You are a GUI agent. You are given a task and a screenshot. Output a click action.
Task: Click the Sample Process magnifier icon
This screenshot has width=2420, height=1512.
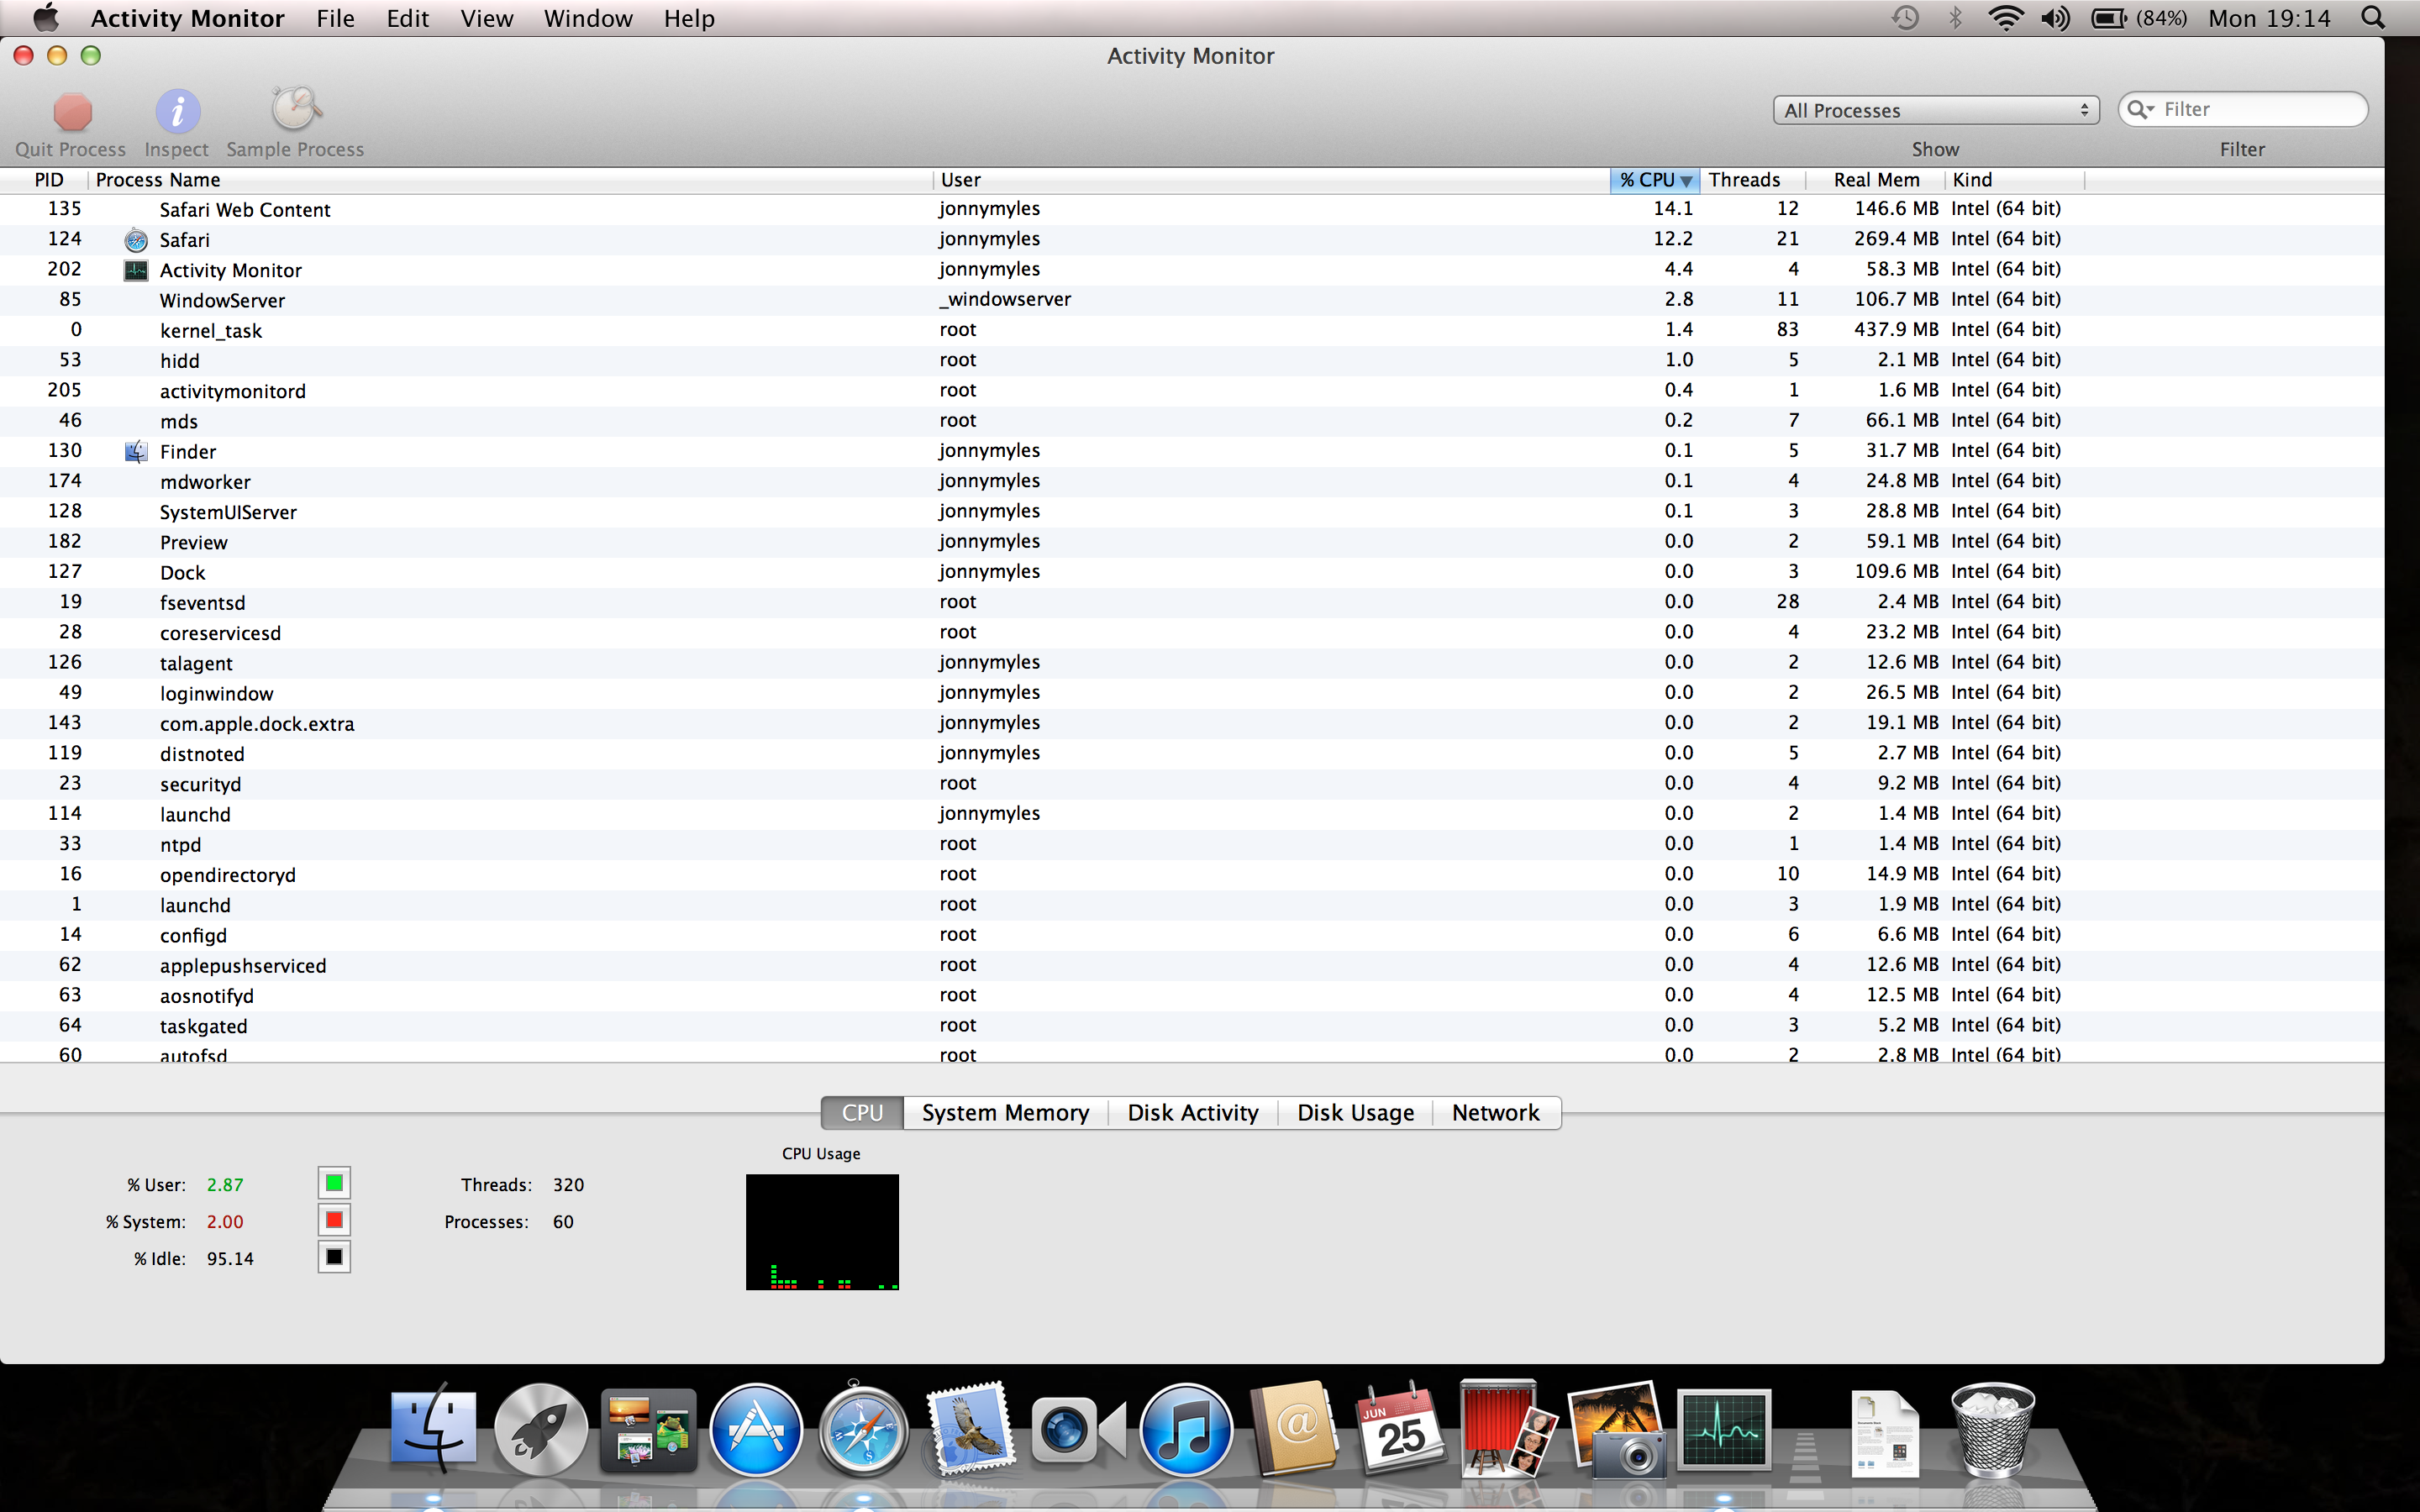[x=296, y=109]
